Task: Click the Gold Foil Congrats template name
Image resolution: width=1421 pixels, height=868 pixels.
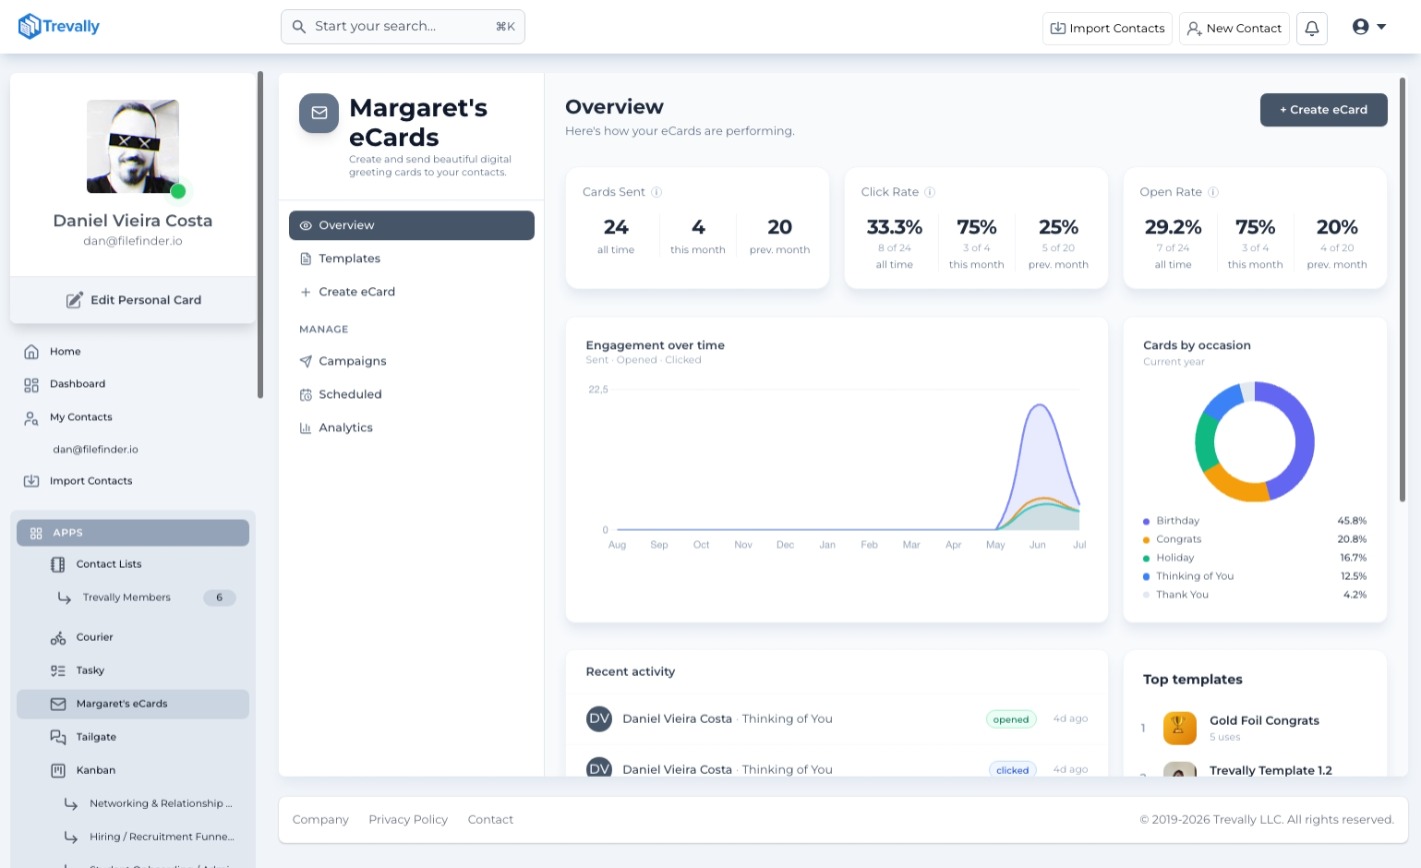Action: coord(1264,721)
